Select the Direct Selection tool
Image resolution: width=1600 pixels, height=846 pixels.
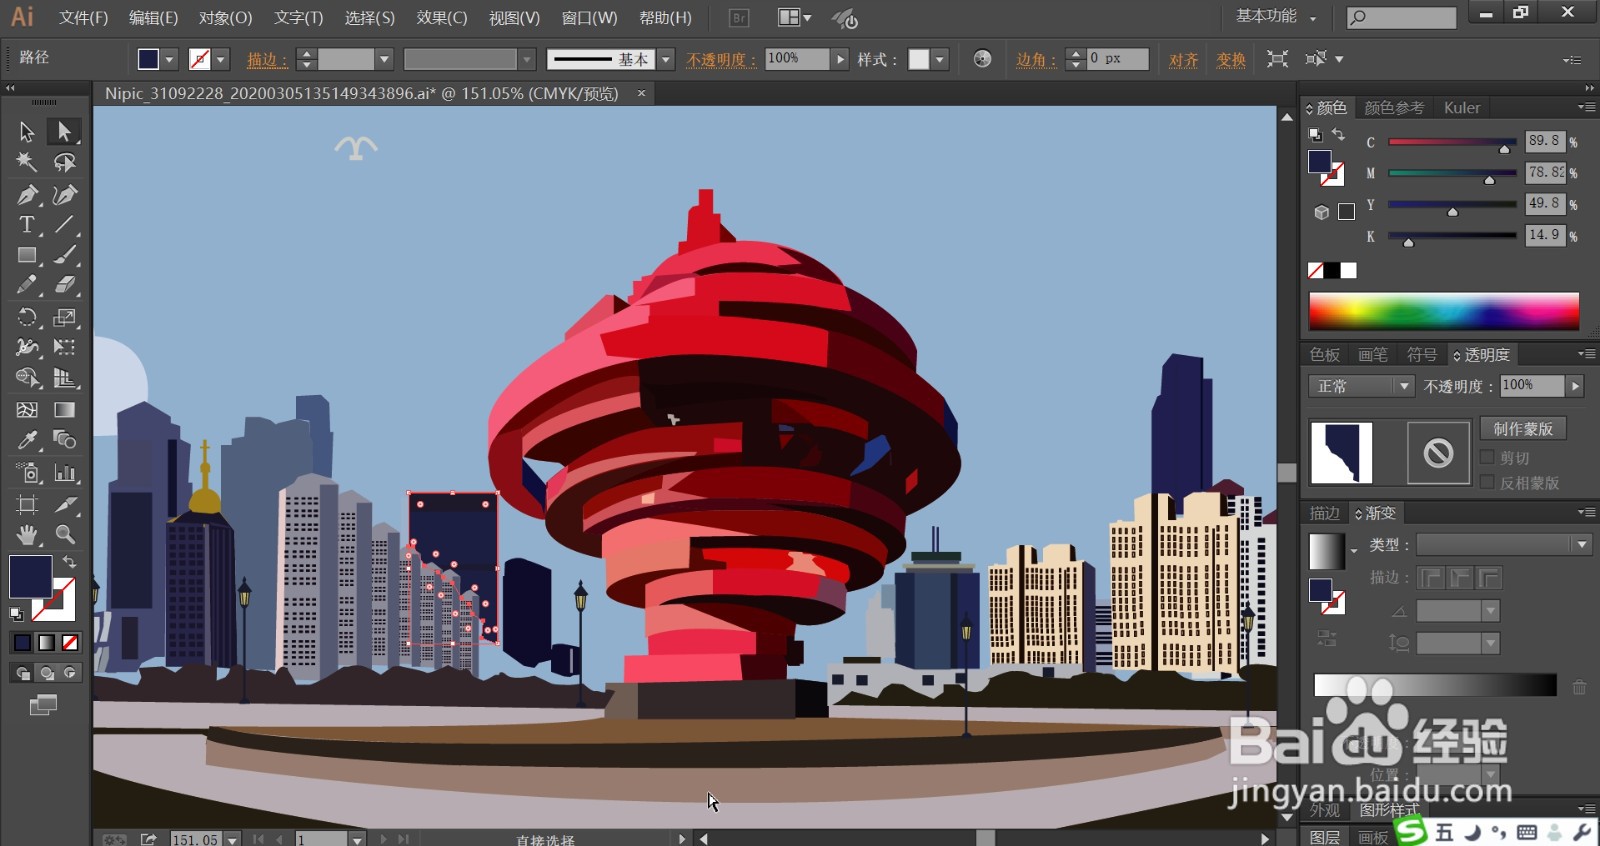64,131
